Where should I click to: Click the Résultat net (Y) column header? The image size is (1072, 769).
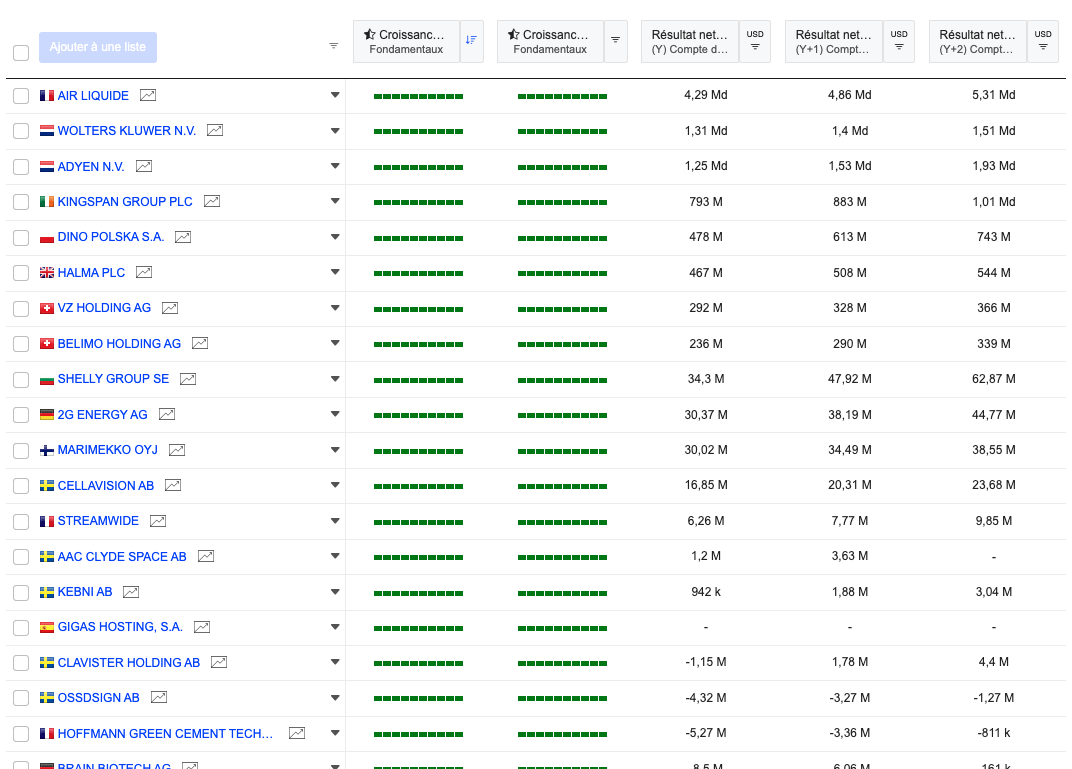pos(690,41)
